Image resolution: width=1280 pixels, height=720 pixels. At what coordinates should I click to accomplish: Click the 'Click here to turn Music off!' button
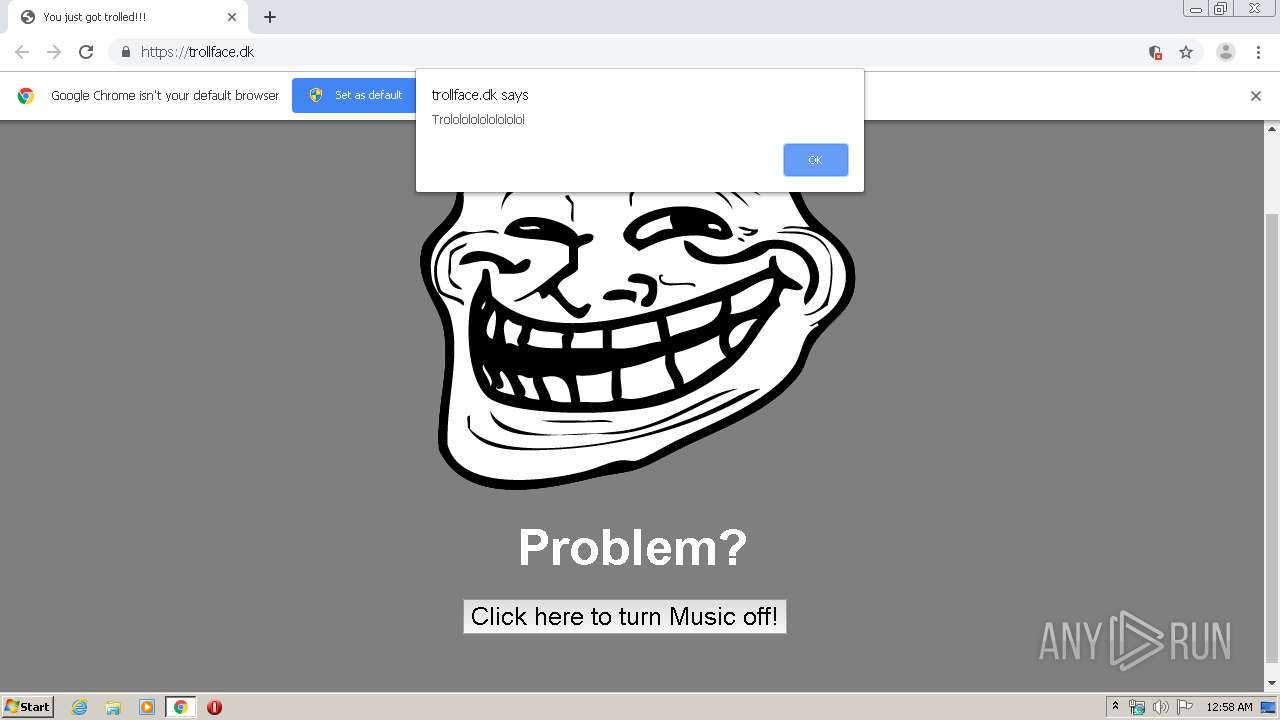point(625,616)
